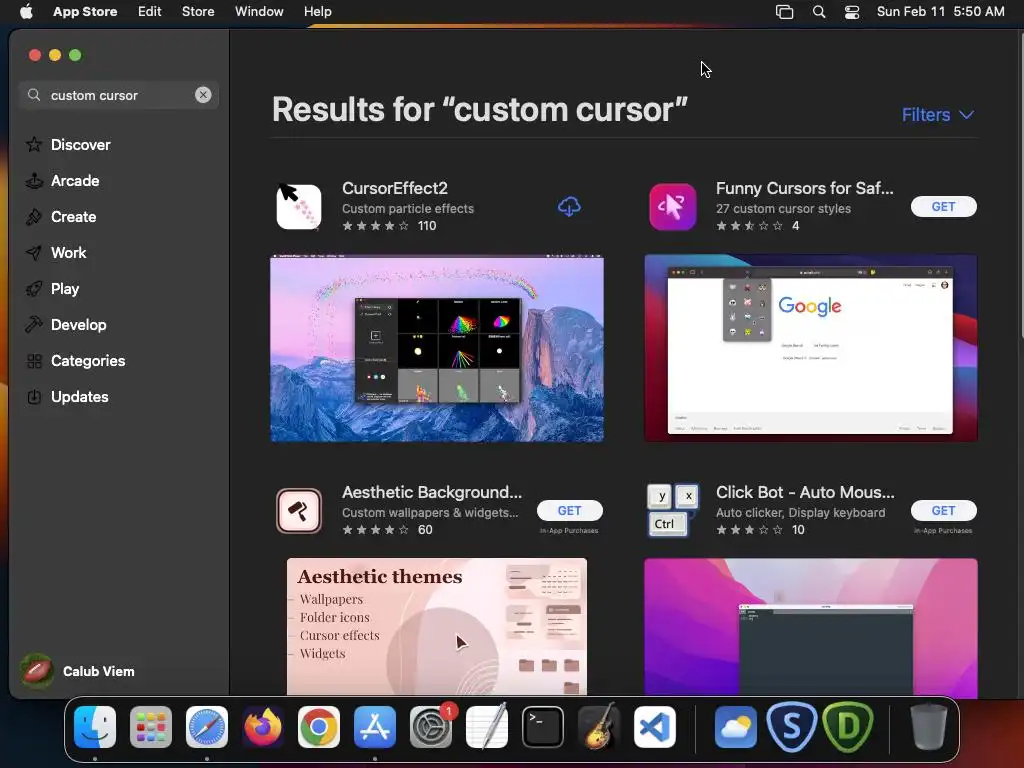Launch Safari from the Dock
The height and width of the screenshot is (768, 1024).
pyautogui.click(x=207, y=727)
